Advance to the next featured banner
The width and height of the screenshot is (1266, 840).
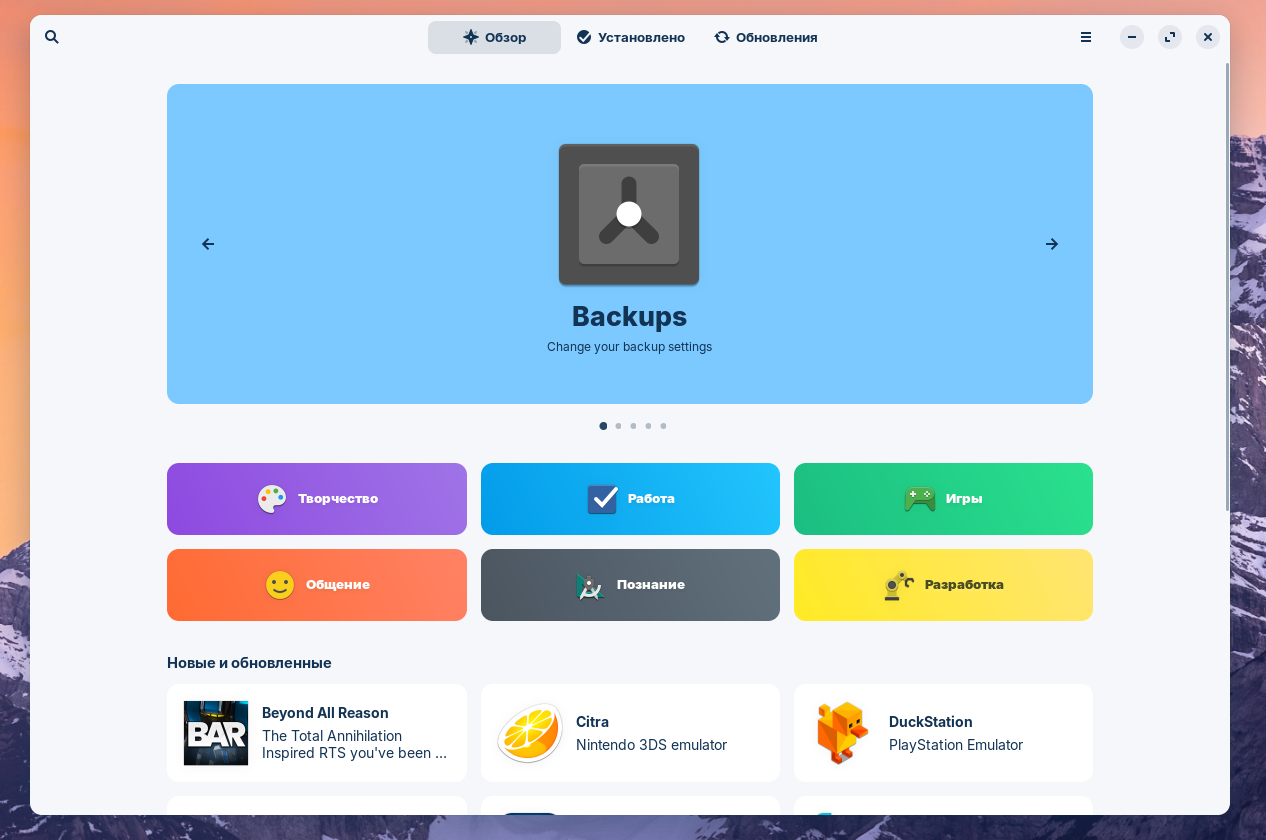(1052, 244)
